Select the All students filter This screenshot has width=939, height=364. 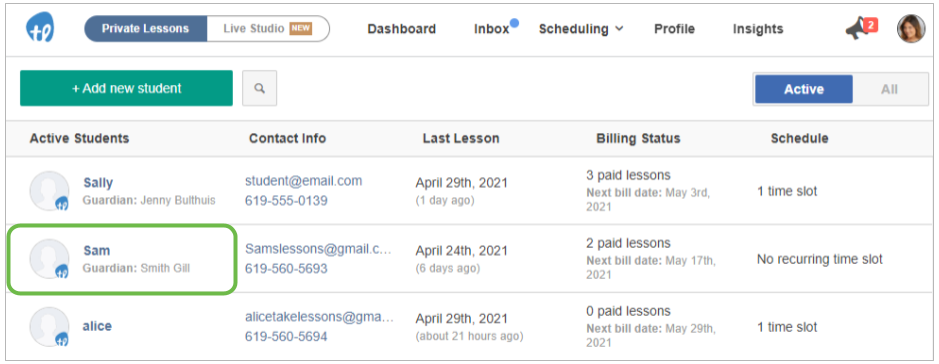(889, 89)
